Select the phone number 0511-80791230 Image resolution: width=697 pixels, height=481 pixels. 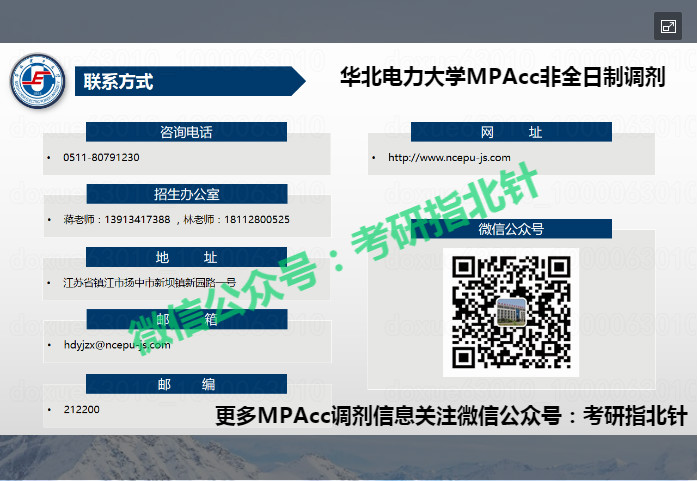click(x=101, y=157)
